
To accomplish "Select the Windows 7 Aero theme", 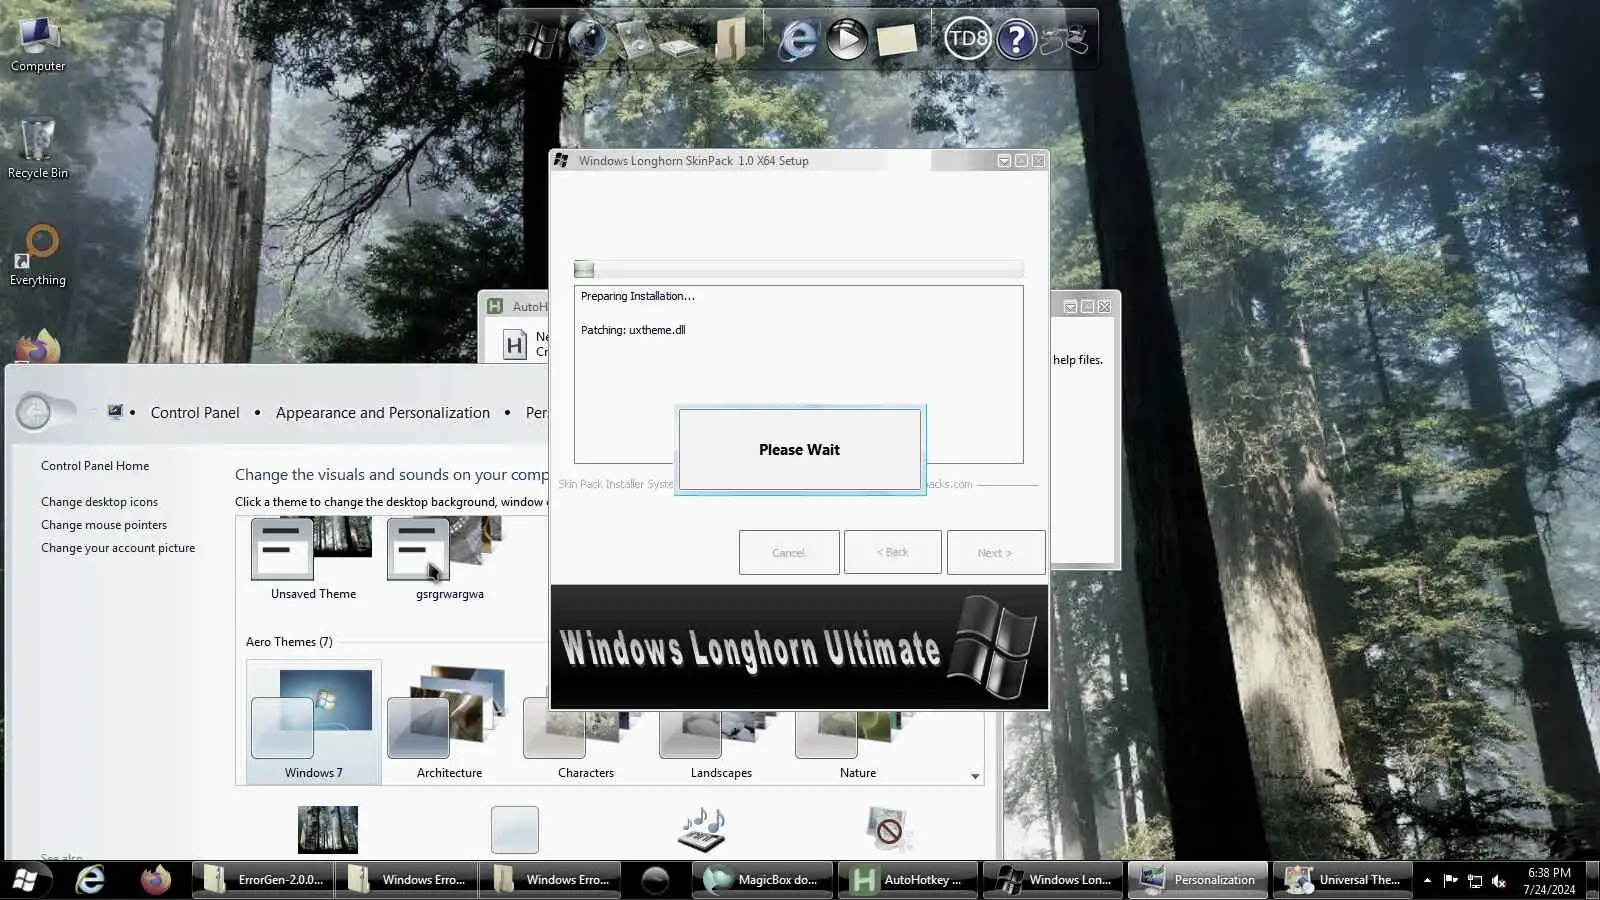I will pyautogui.click(x=313, y=722).
